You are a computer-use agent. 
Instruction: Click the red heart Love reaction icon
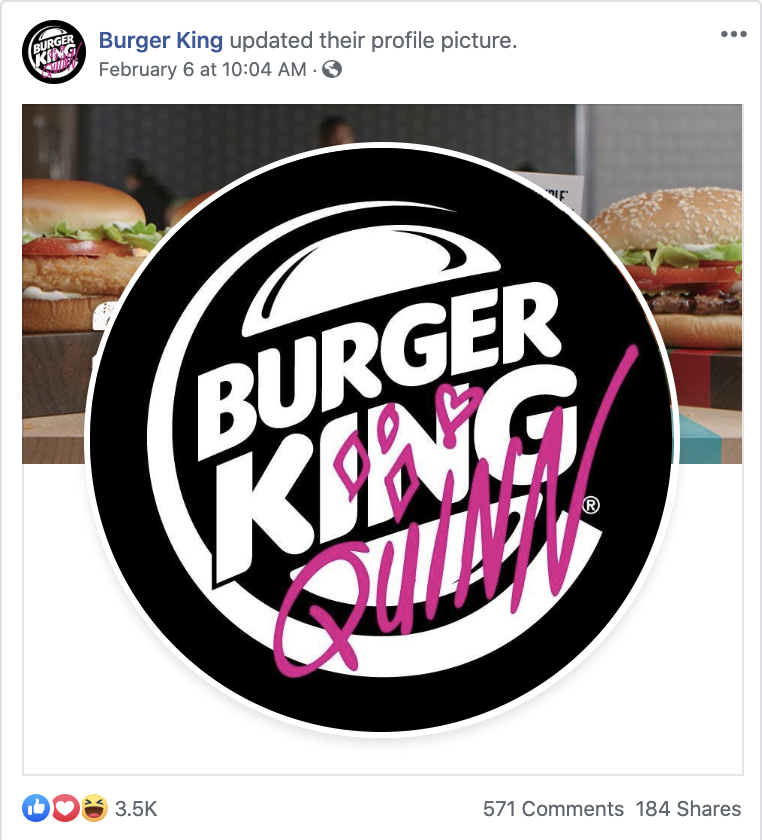click(65, 808)
